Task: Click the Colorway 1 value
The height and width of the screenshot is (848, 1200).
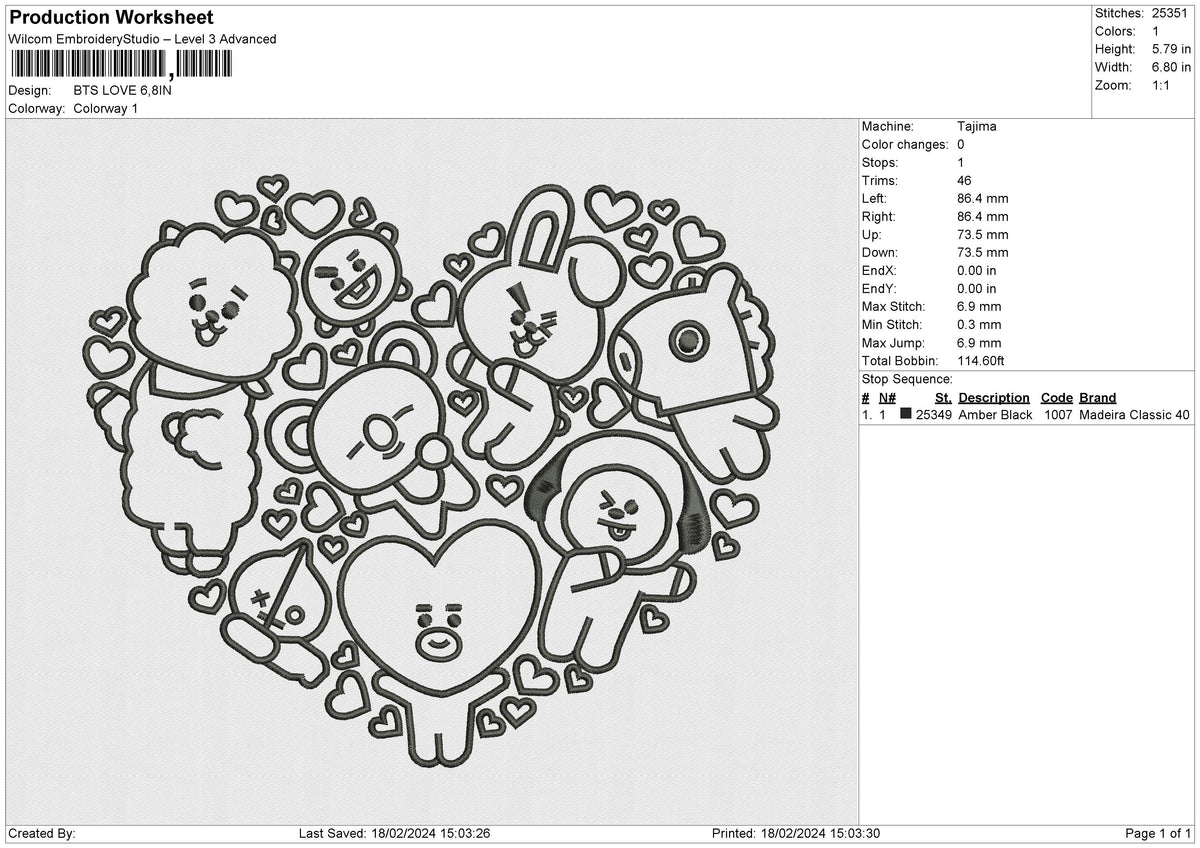Action: point(106,108)
